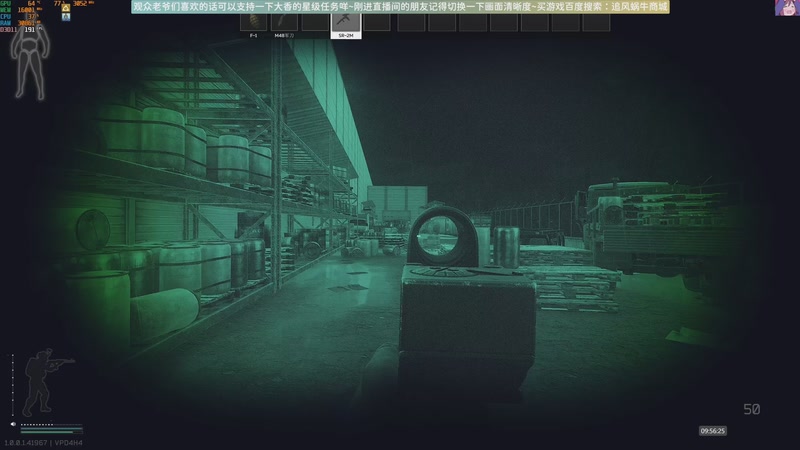
Task: Click the raid timer 09:56:25
Action: click(713, 431)
